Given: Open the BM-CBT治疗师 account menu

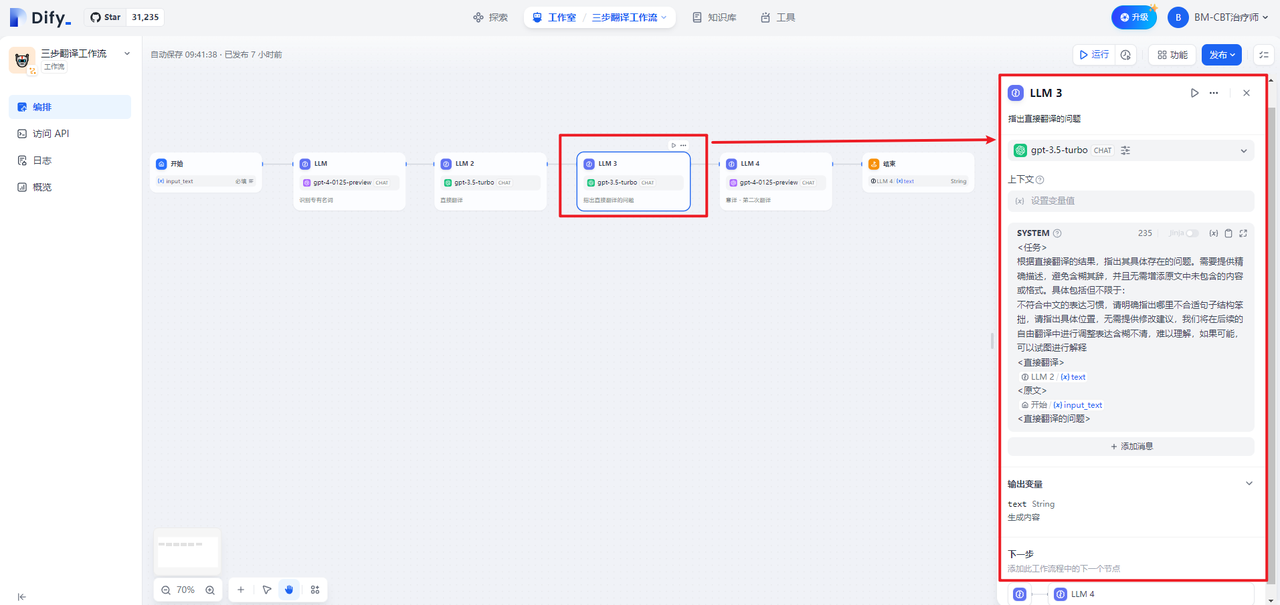Looking at the screenshot, I should (1218, 17).
